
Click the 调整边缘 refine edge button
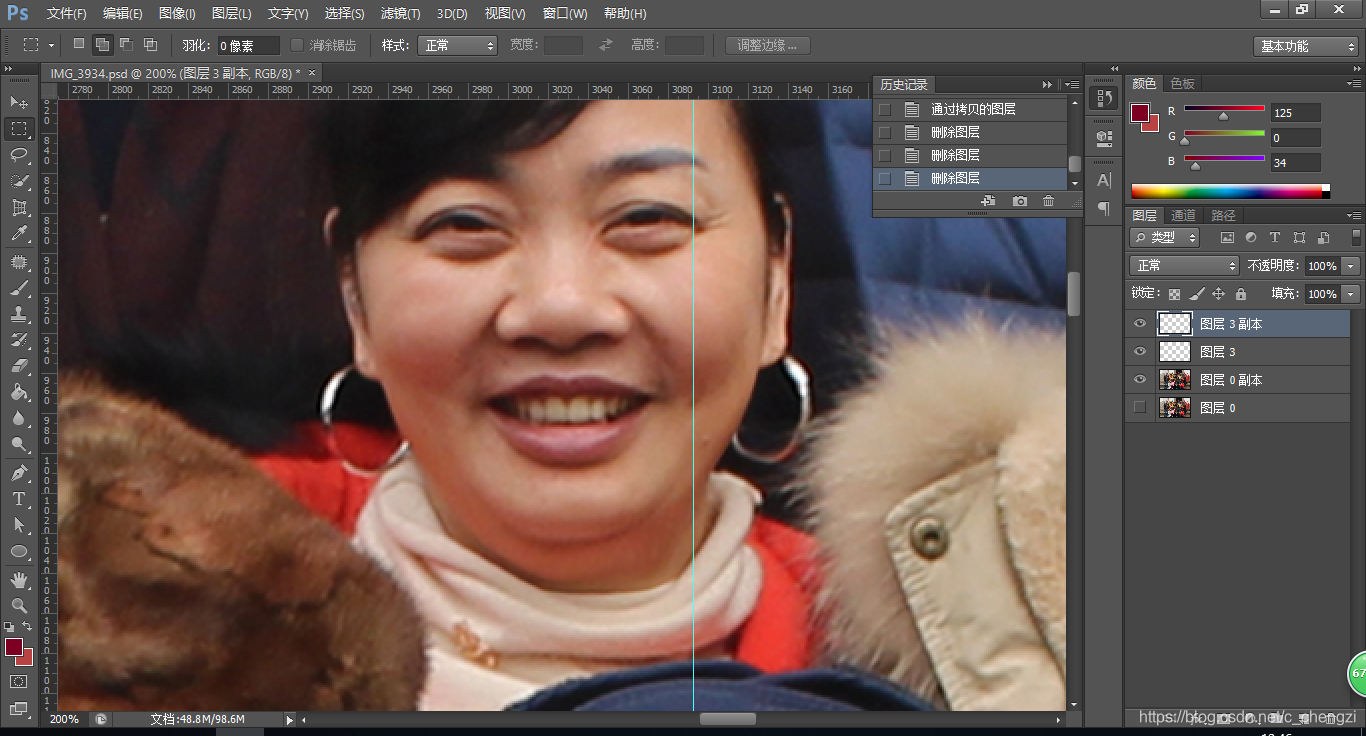pyautogui.click(x=767, y=45)
